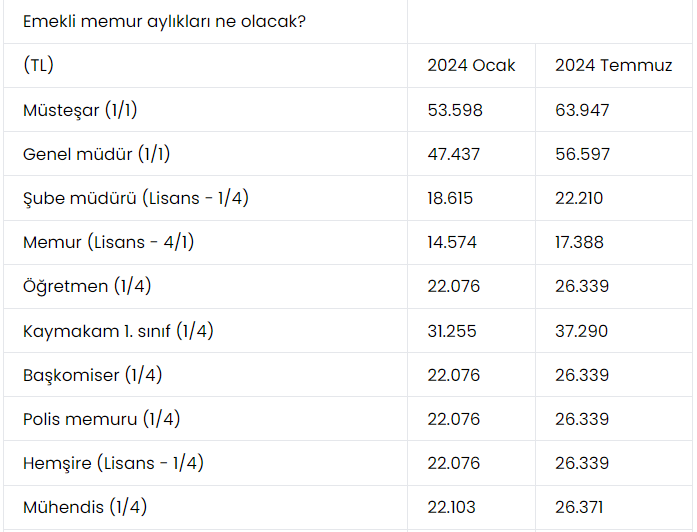Click the 'Öğretmen (1/4)' row label
697x532 pixels.
click(x=86, y=287)
